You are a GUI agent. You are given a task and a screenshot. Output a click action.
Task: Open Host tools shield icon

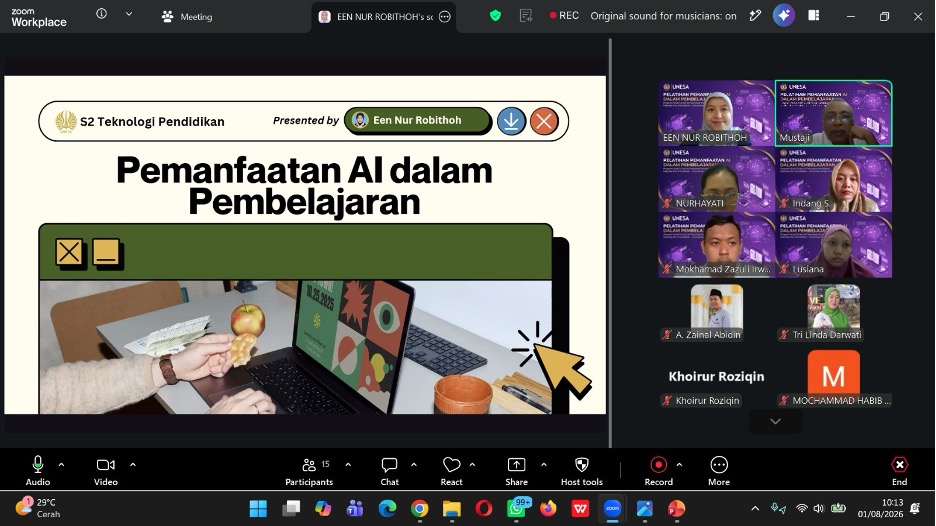(581, 465)
